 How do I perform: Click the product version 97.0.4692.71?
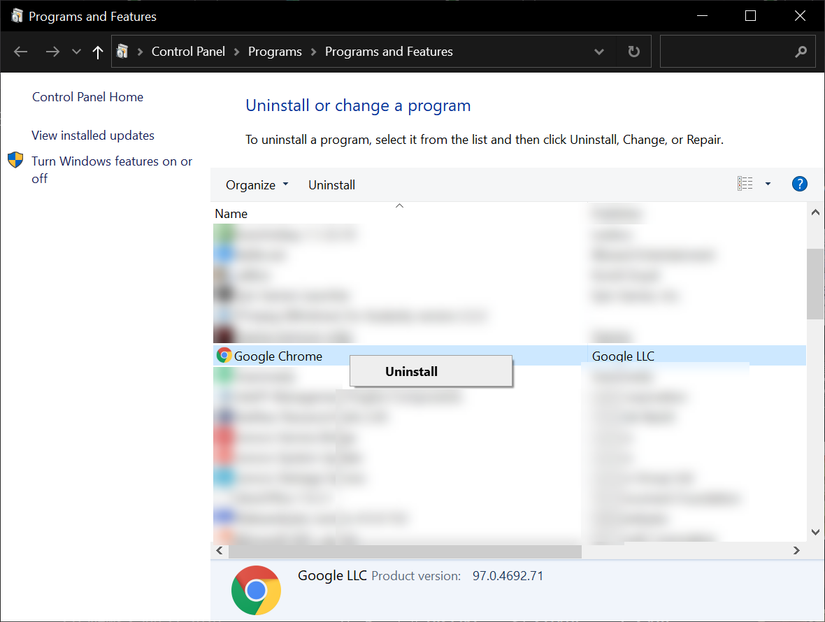507,576
